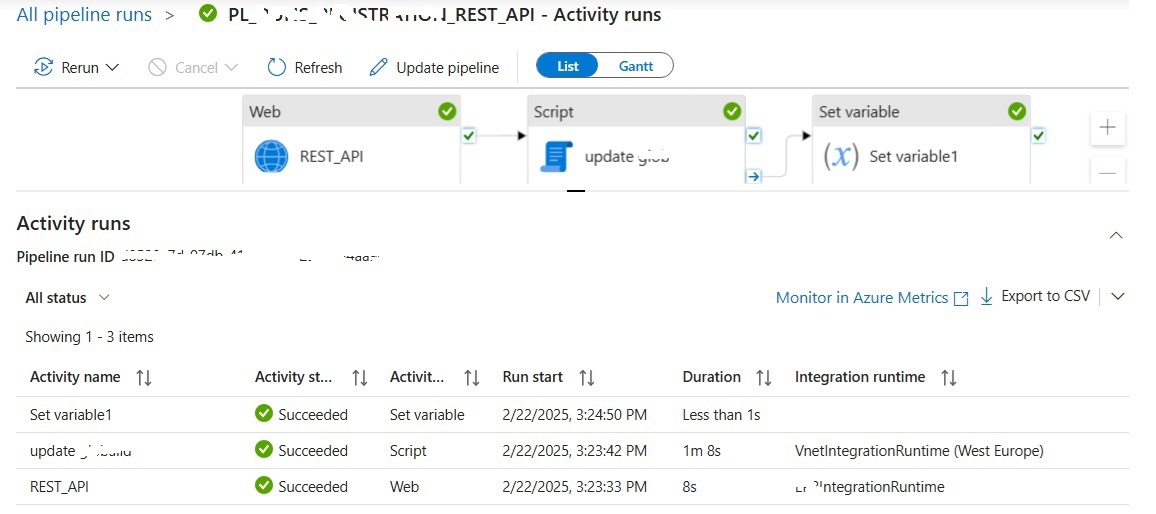Click the success output checkbox of Web node

pyautogui.click(x=469, y=136)
